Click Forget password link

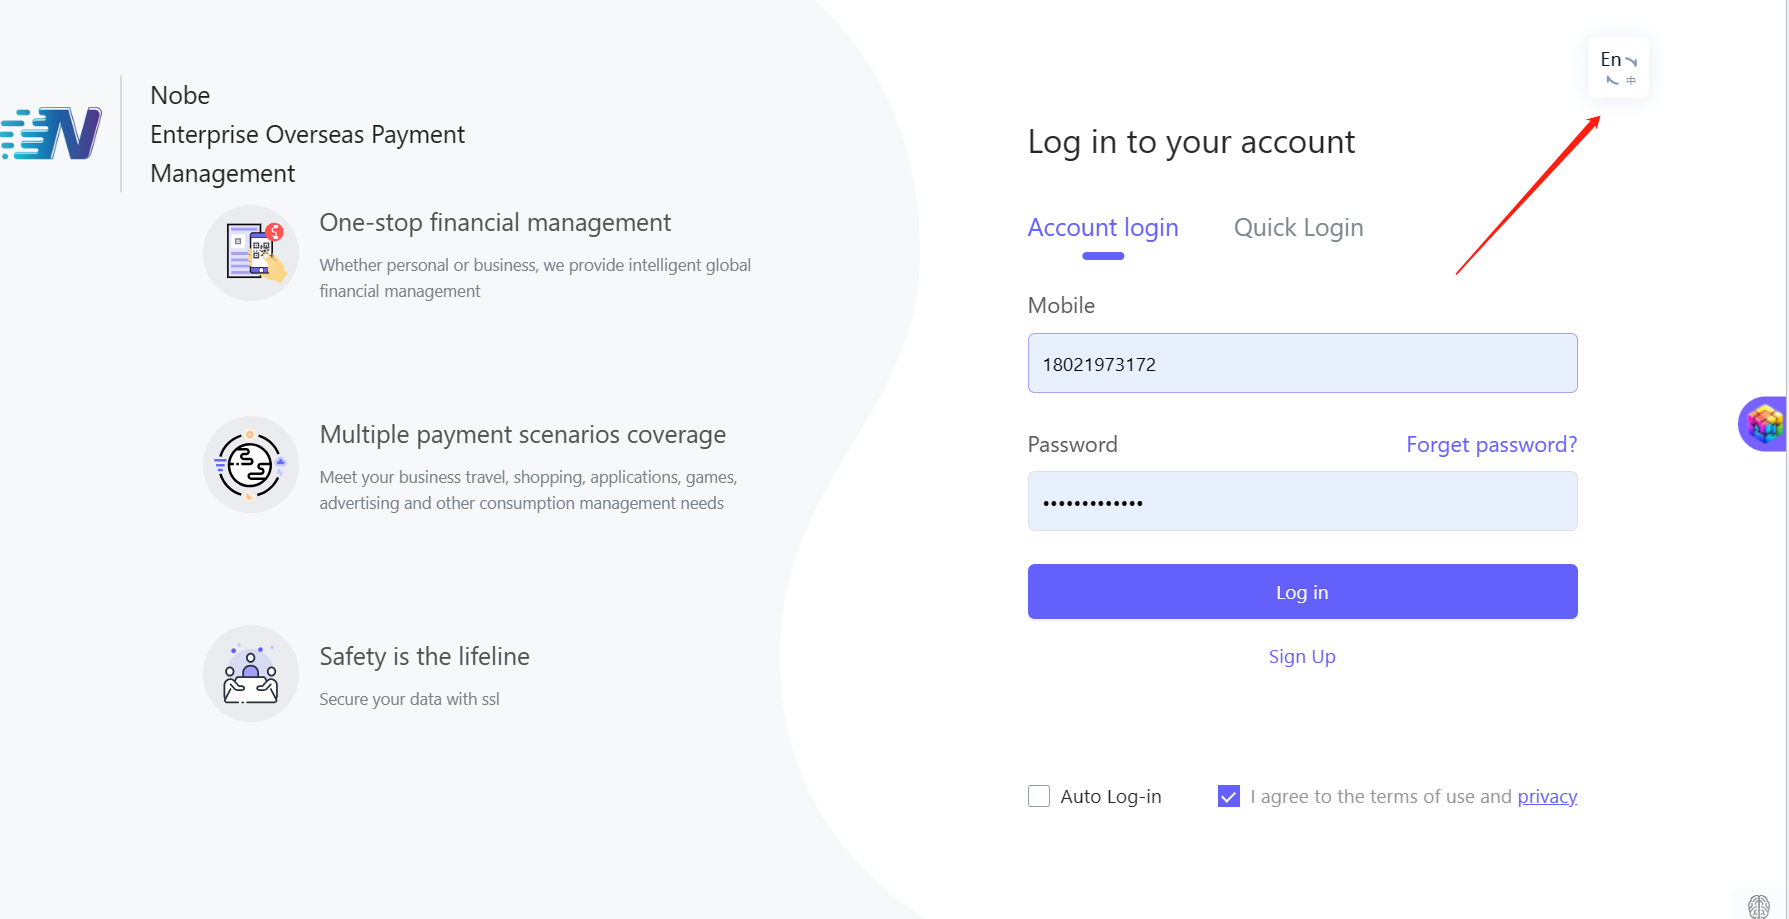coord(1491,445)
